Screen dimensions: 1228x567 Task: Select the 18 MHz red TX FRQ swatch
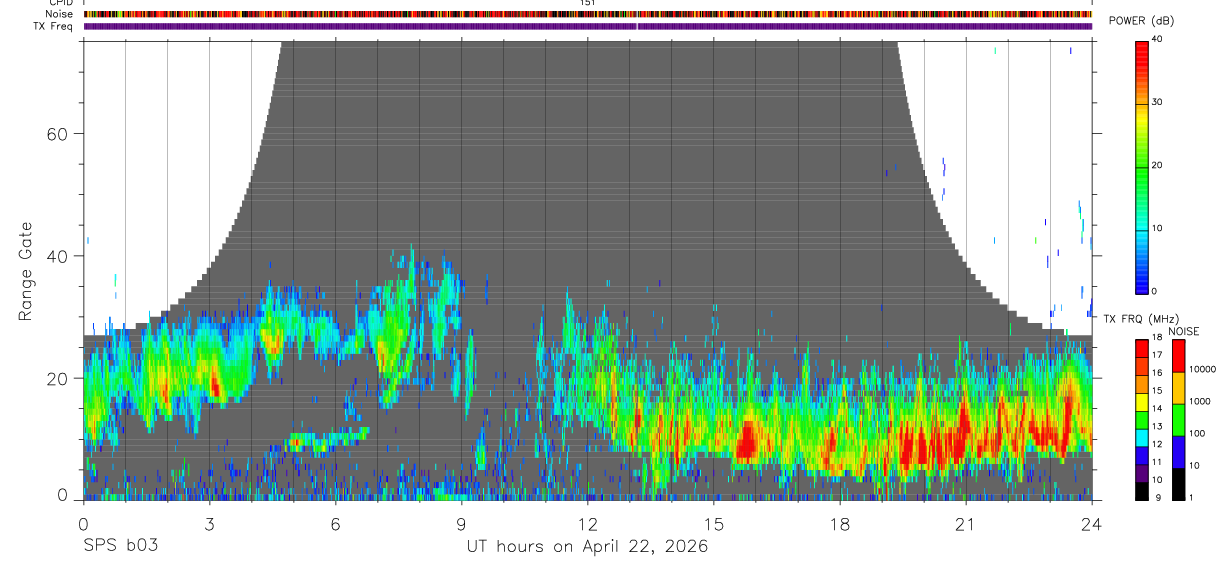(1142, 348)
